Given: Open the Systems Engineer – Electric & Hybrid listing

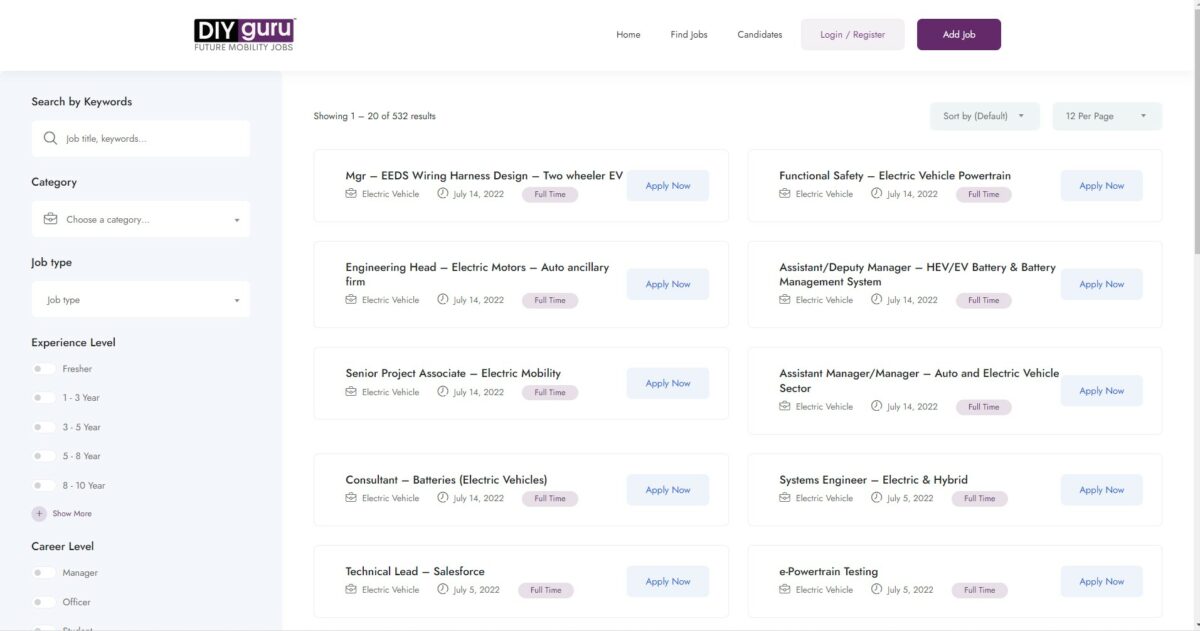Looking at the screenshot, I should [x=874, y=480].
